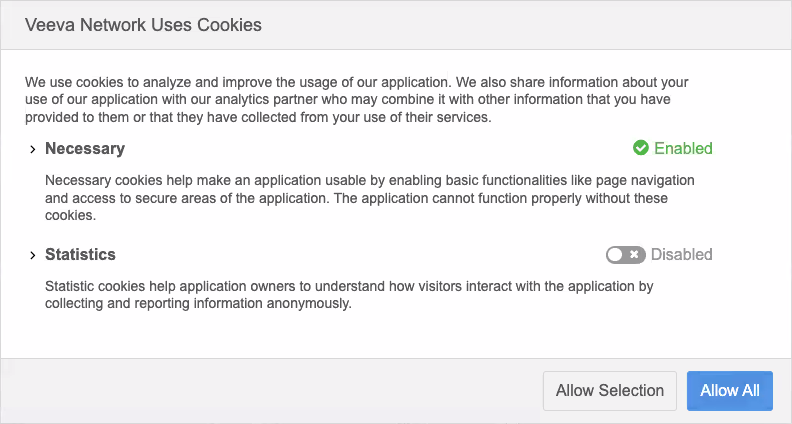
Task: Enable the Statistics cookies toggle
Action: pyautogui.click(x=626, y=255)
